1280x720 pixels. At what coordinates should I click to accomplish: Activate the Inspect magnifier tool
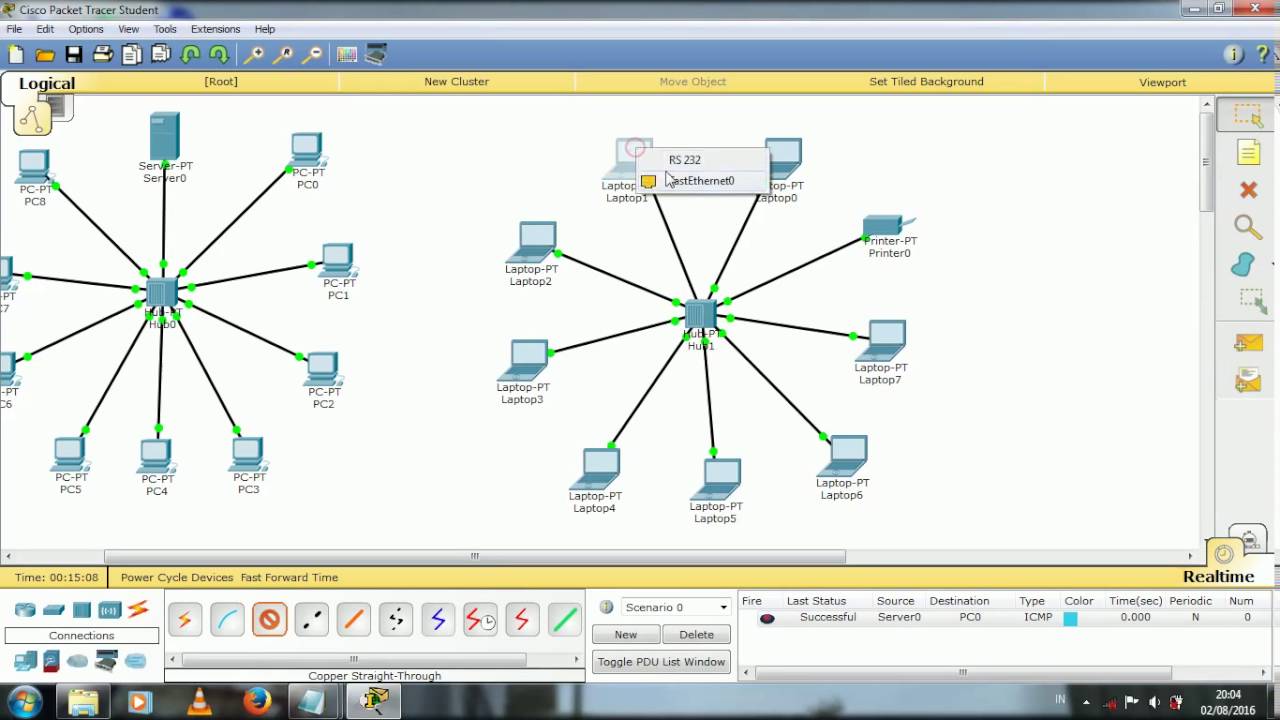click(1248, 227)
